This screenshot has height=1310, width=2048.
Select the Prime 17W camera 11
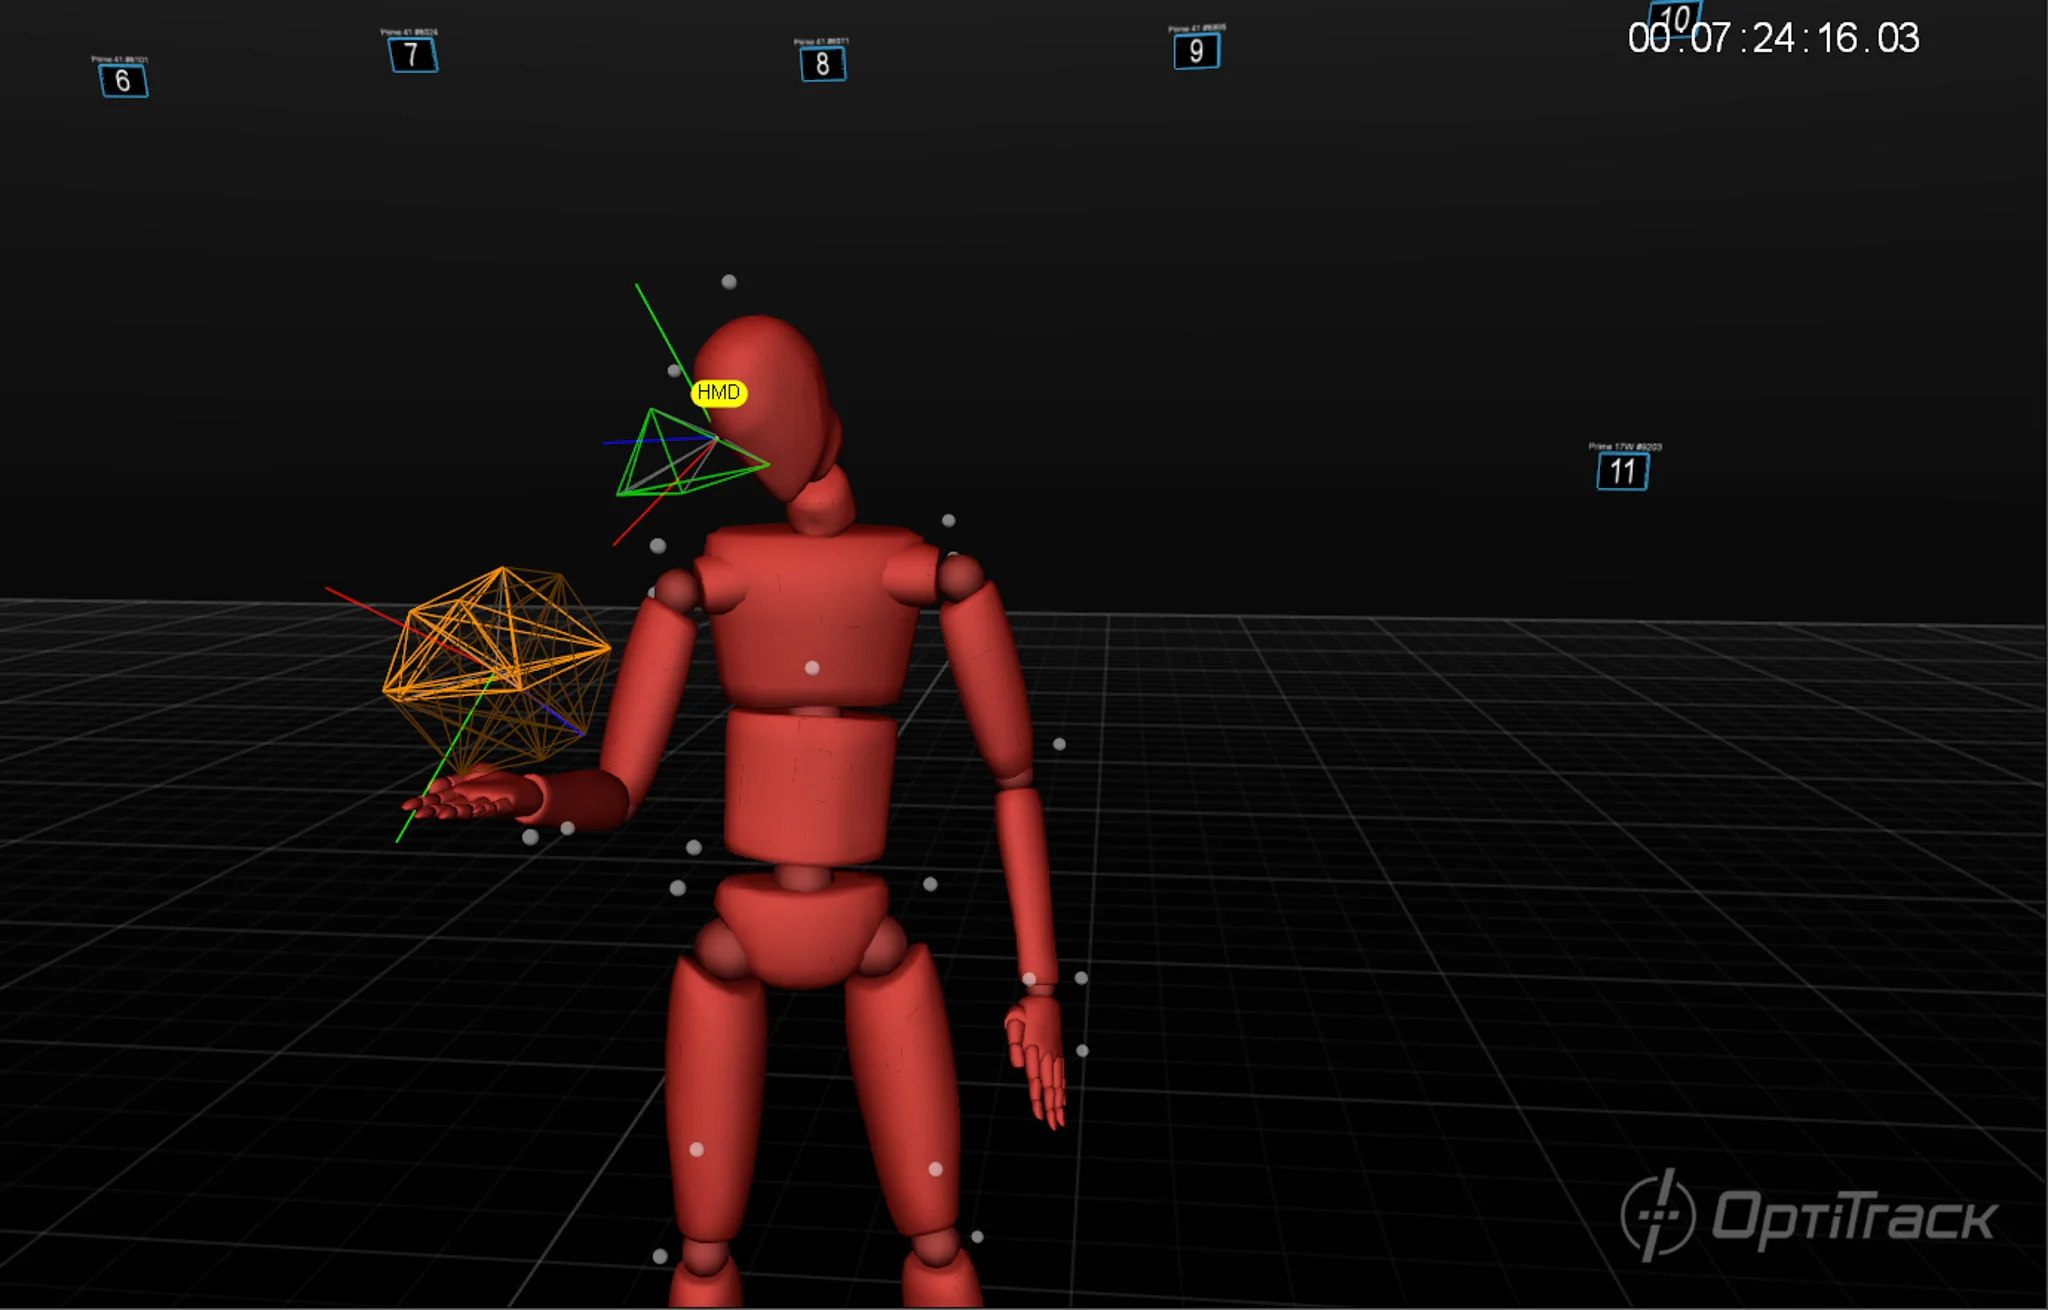pos(1622,471)
